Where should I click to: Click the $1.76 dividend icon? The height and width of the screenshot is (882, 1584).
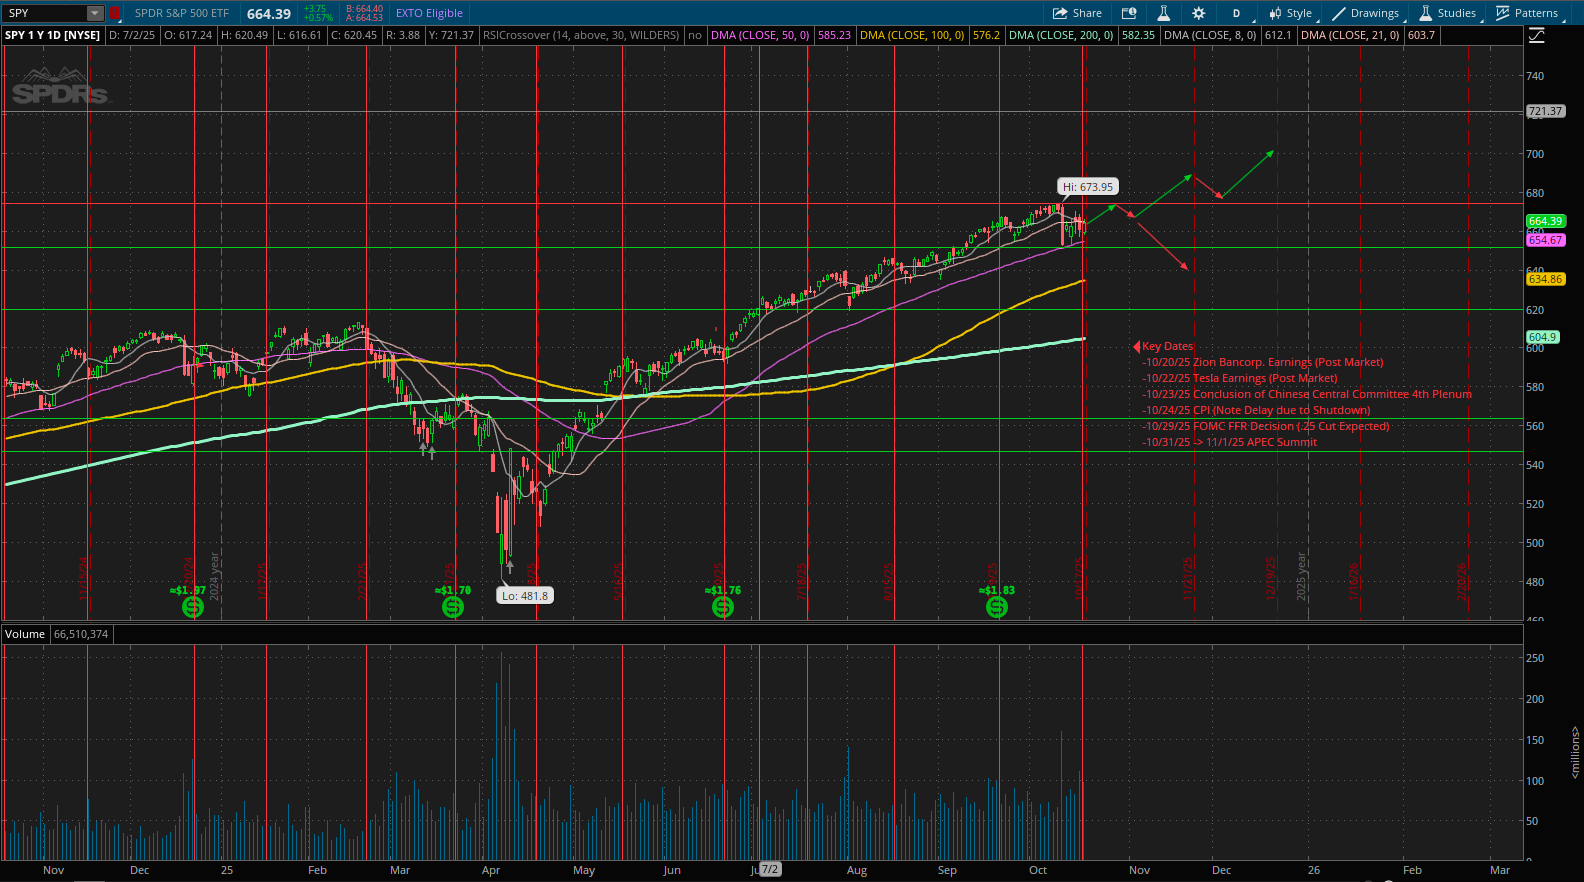coord(723,607)
